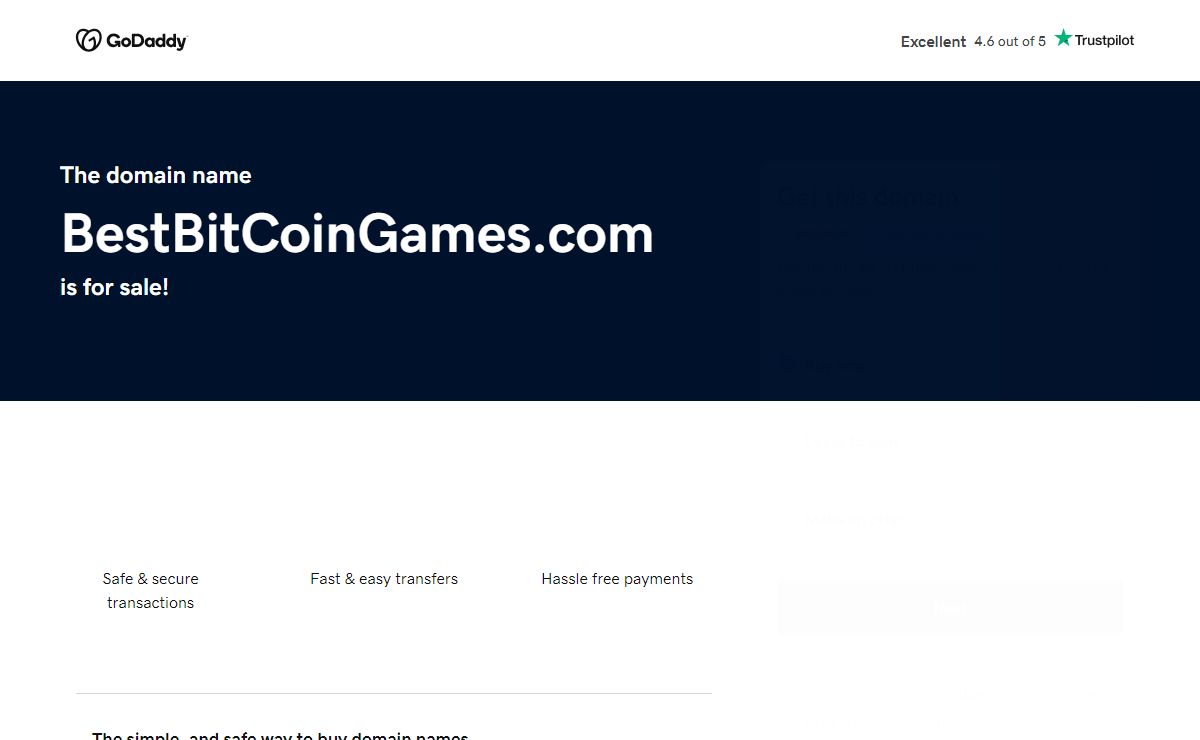This screenshot has height=740, width=1200.
Task: Select the faded Lease to own option
Action: pos(850,441)
